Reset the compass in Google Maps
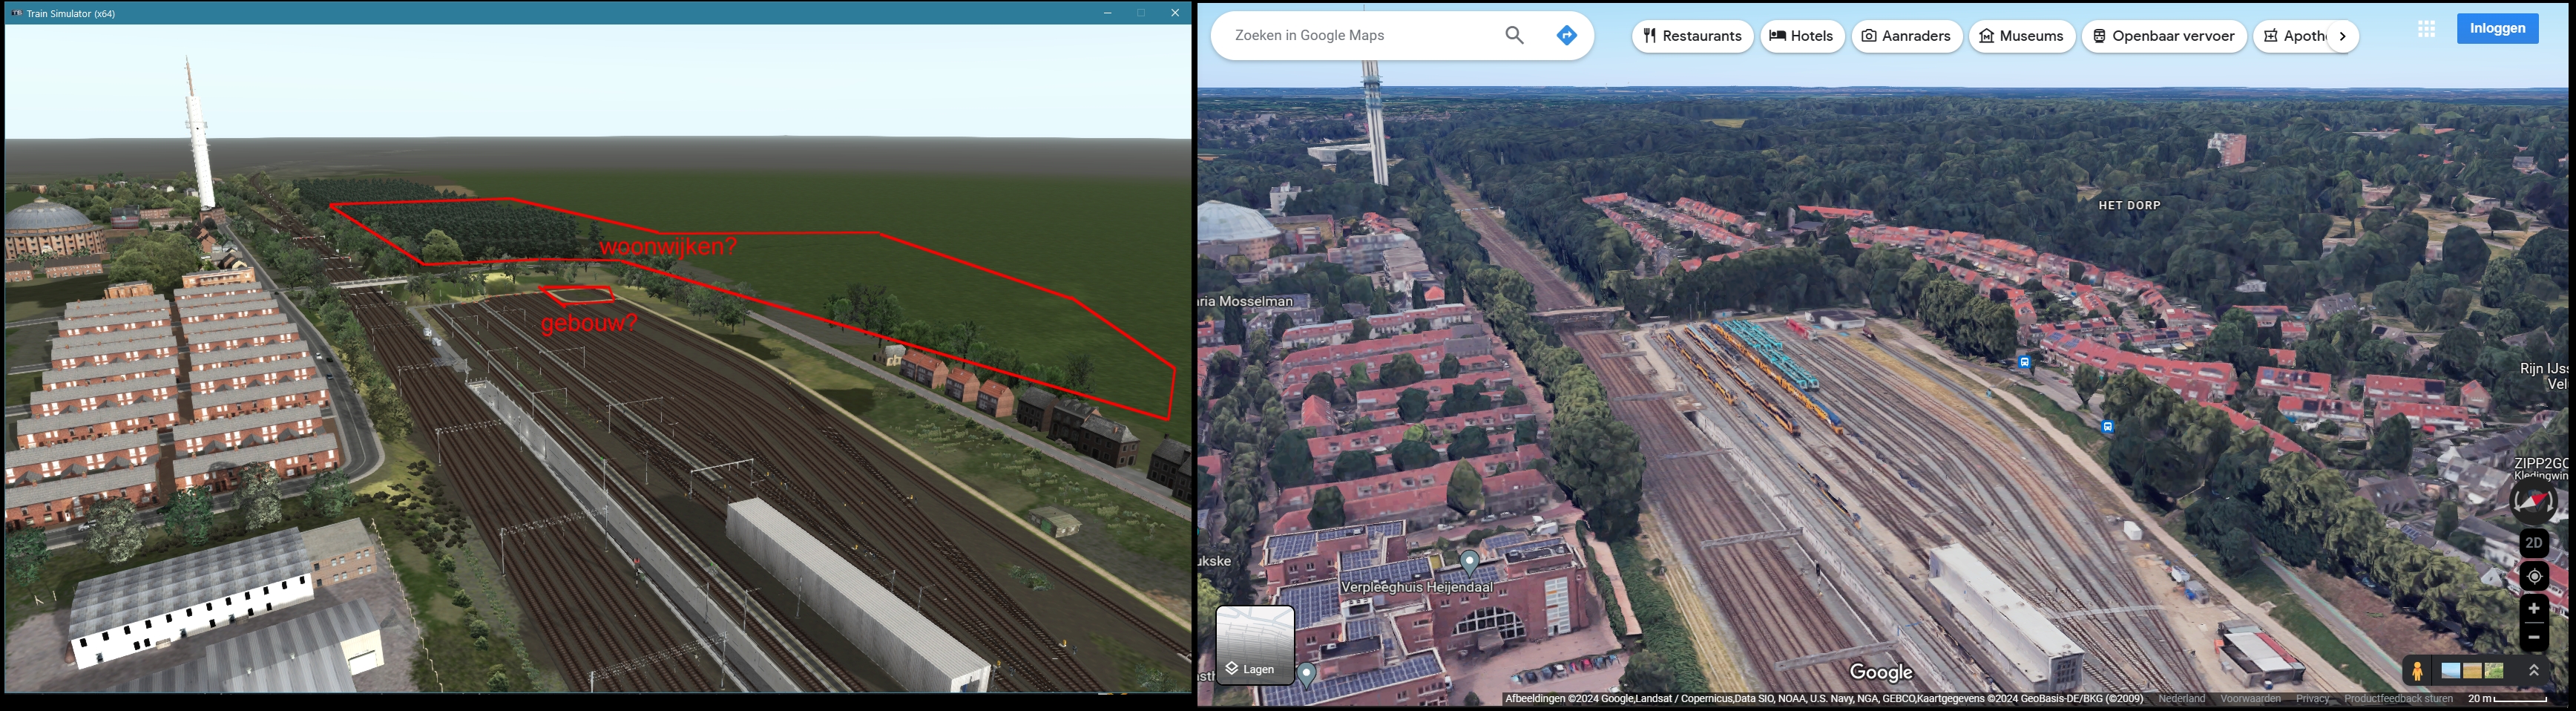The image size is (2576, 711). point(2533,501)
